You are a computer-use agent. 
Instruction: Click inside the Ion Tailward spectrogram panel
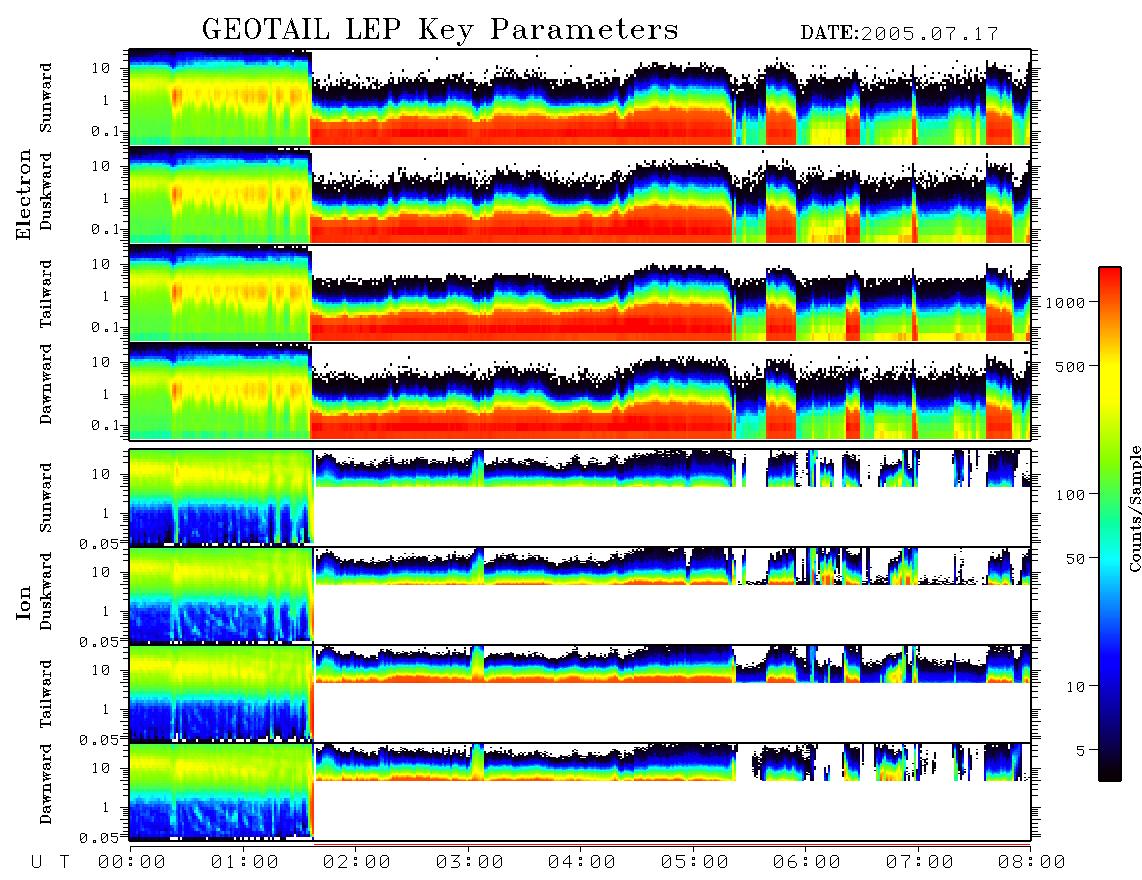click(580, 694)
